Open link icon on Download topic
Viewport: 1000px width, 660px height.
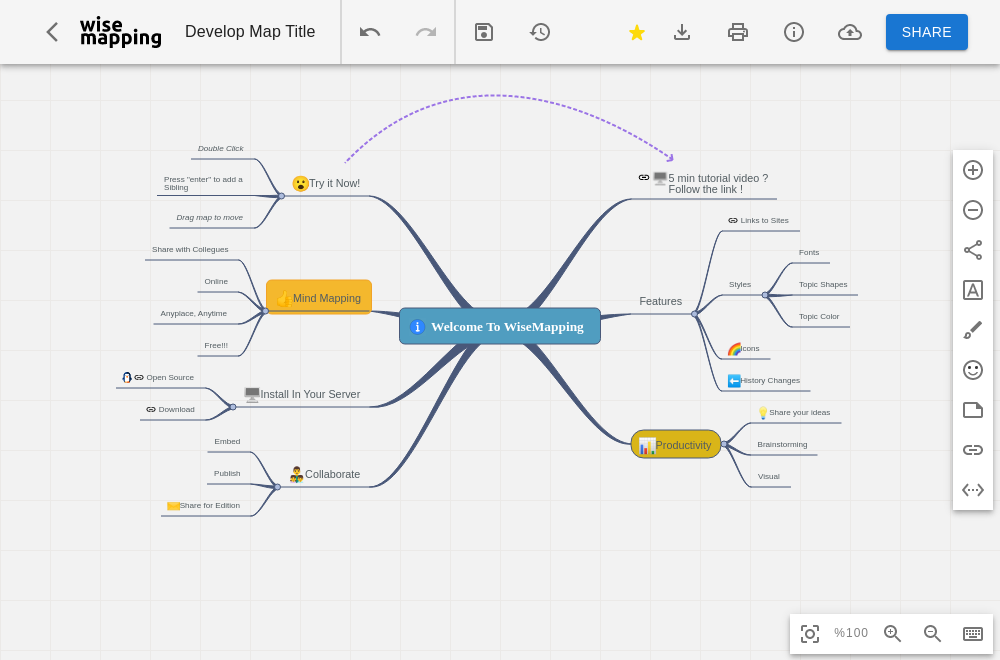tap(151, 409)
